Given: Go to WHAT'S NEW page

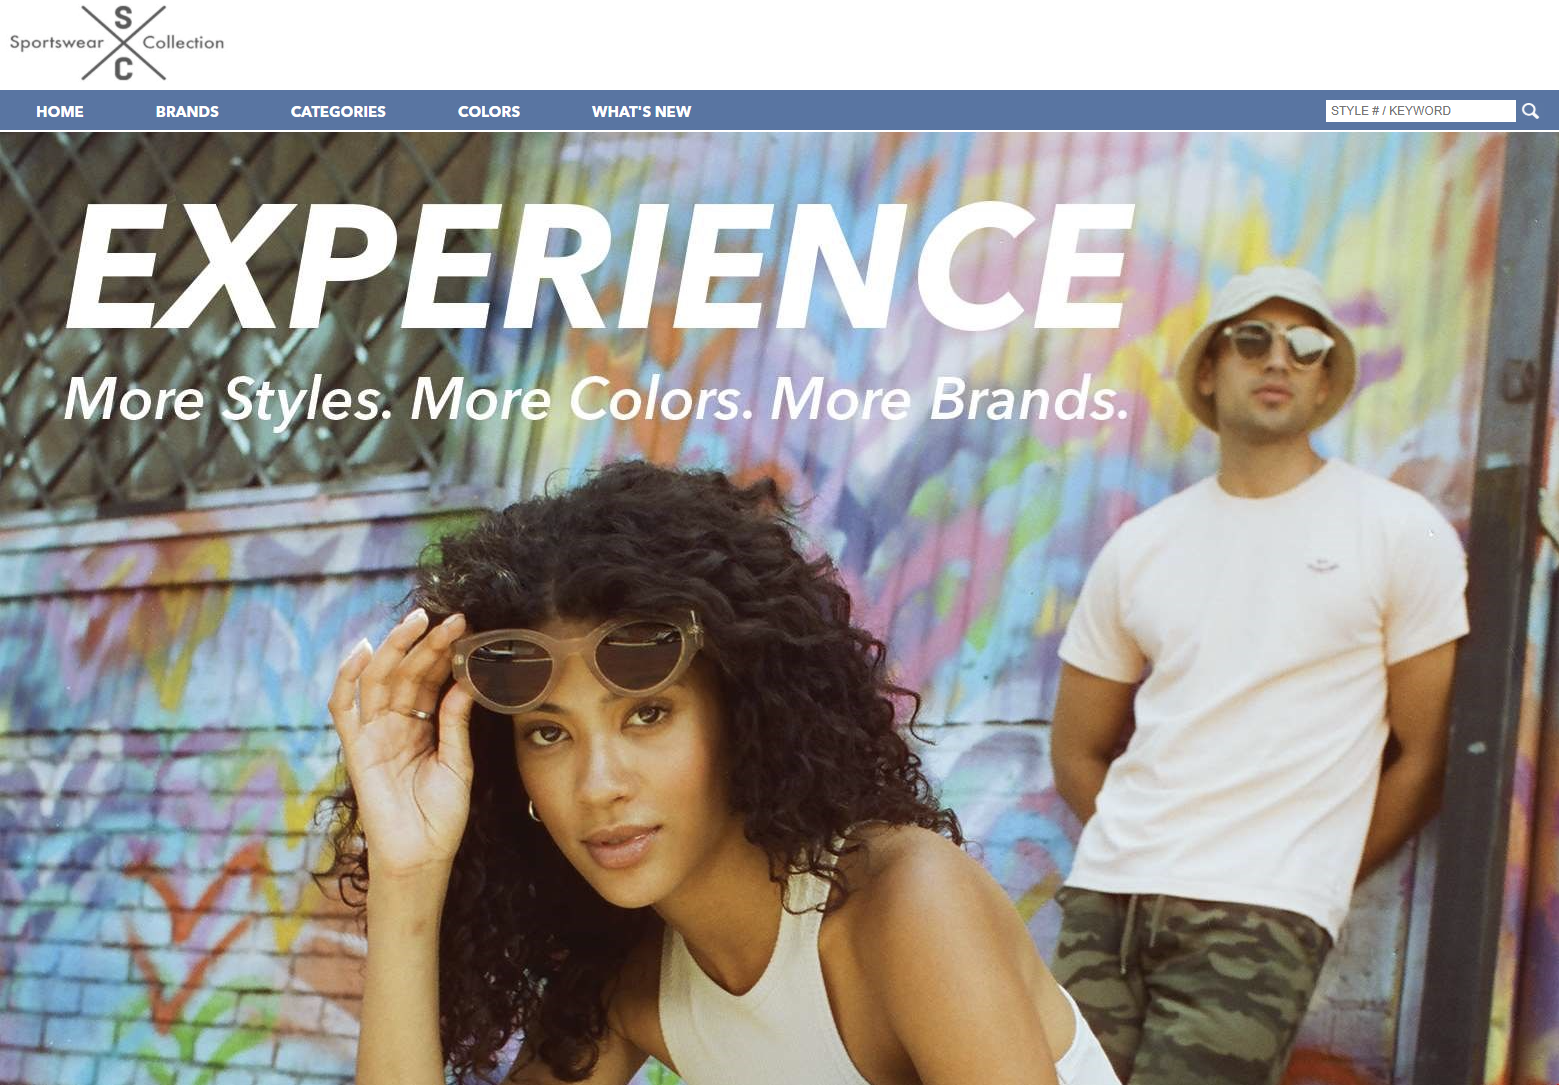Looking at the screenshot, I should [641, 111].
